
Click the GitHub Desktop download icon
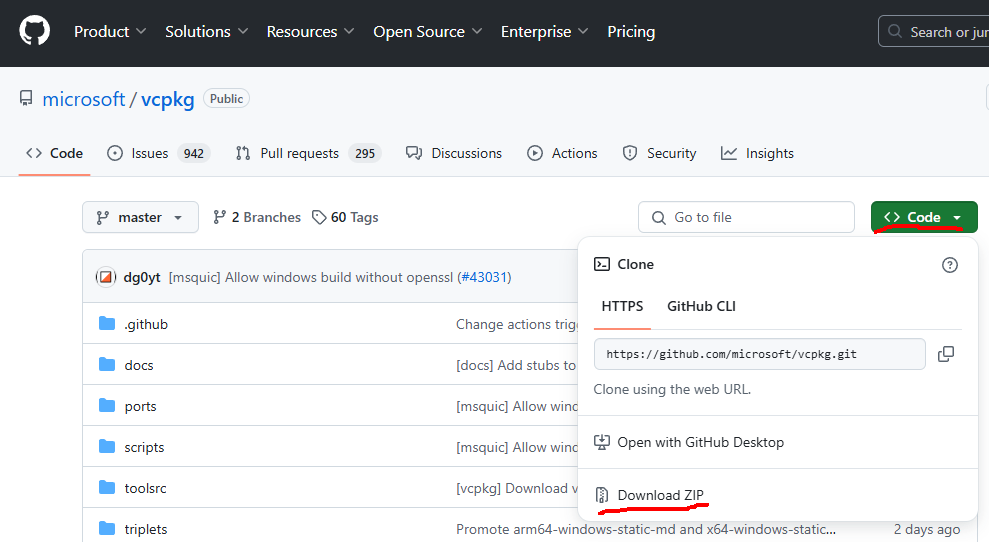(x=602, y=442)
